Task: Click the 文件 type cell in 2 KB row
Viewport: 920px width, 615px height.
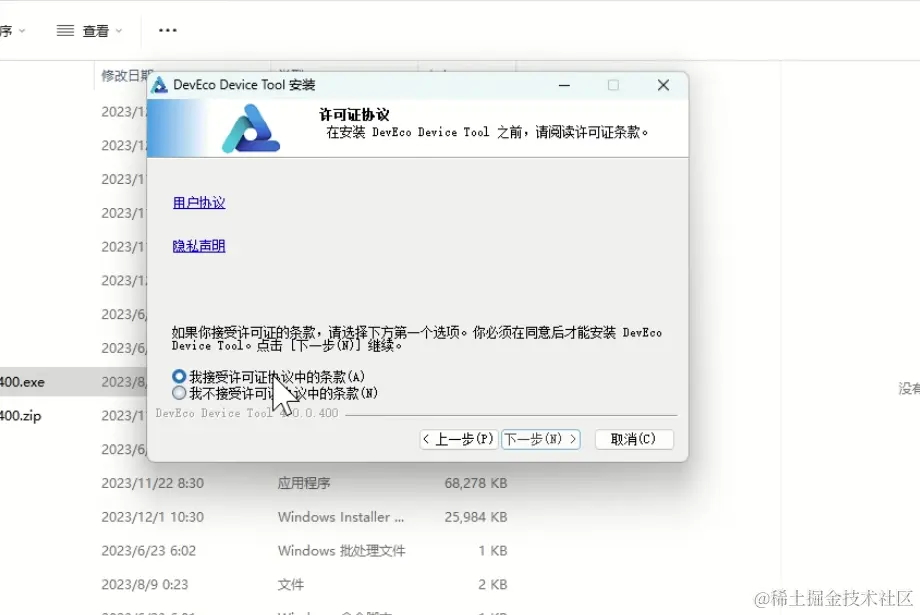Action: (290, 584)
